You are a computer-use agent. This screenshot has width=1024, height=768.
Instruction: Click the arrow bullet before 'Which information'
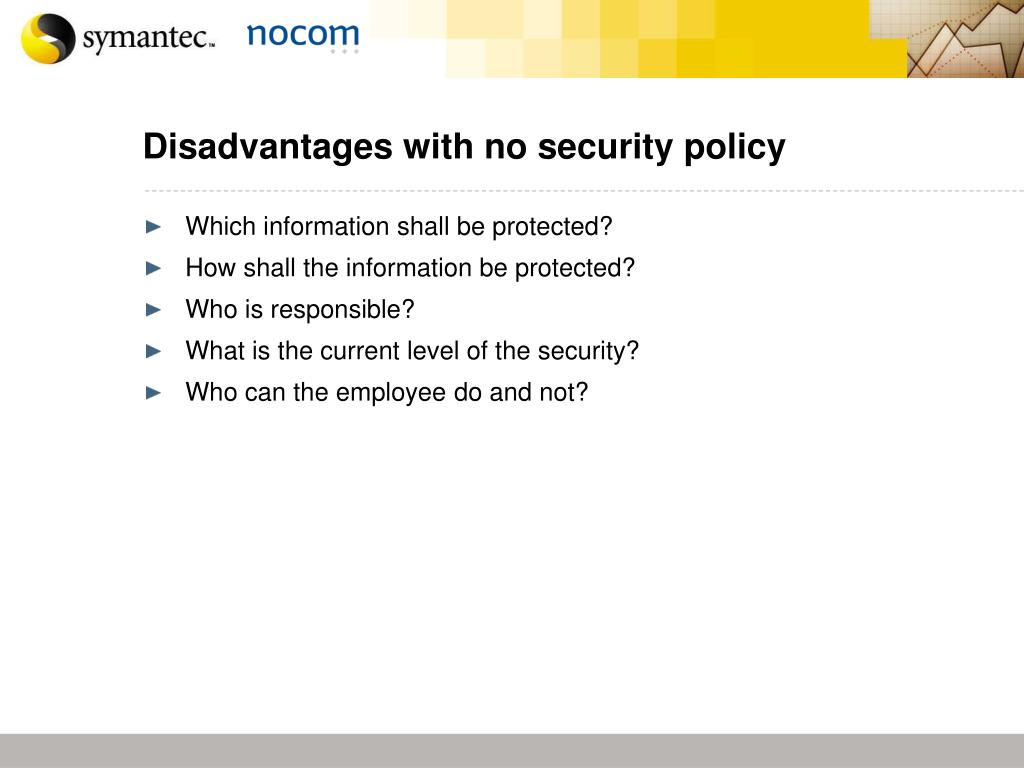pyautogui.click(x=153, y=227)
